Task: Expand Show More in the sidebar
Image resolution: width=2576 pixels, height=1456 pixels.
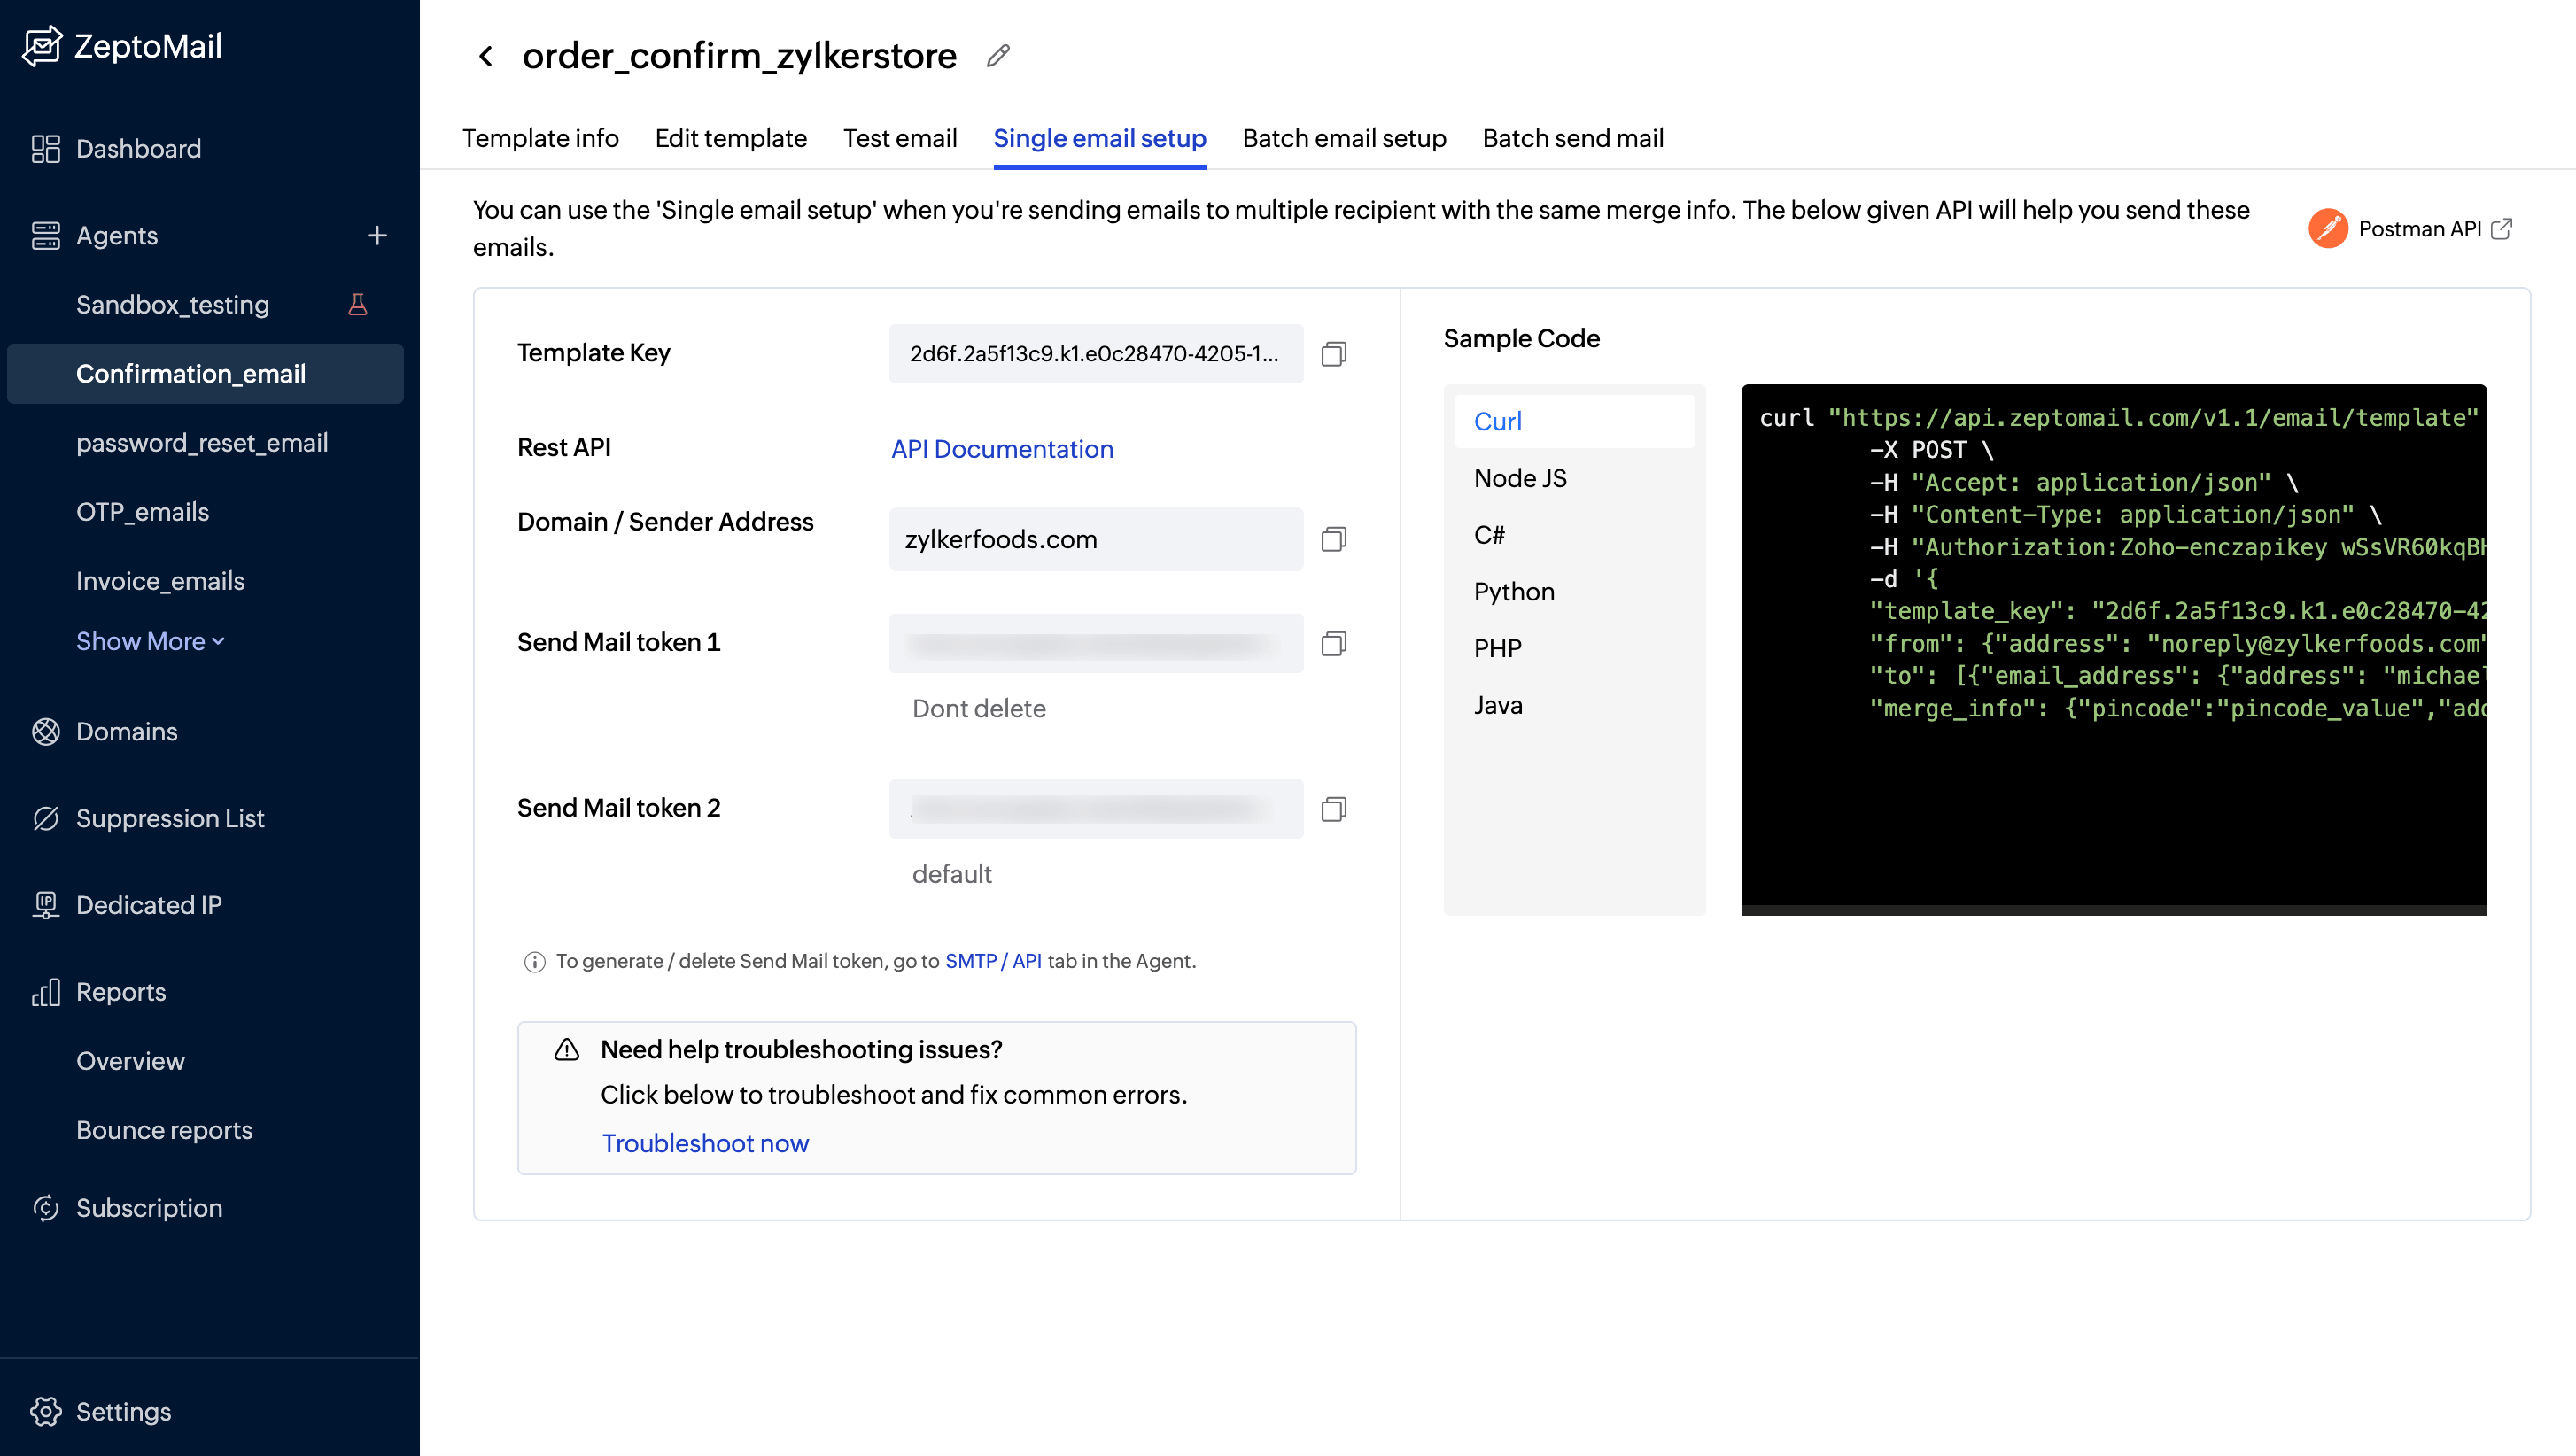Action: 149,641
